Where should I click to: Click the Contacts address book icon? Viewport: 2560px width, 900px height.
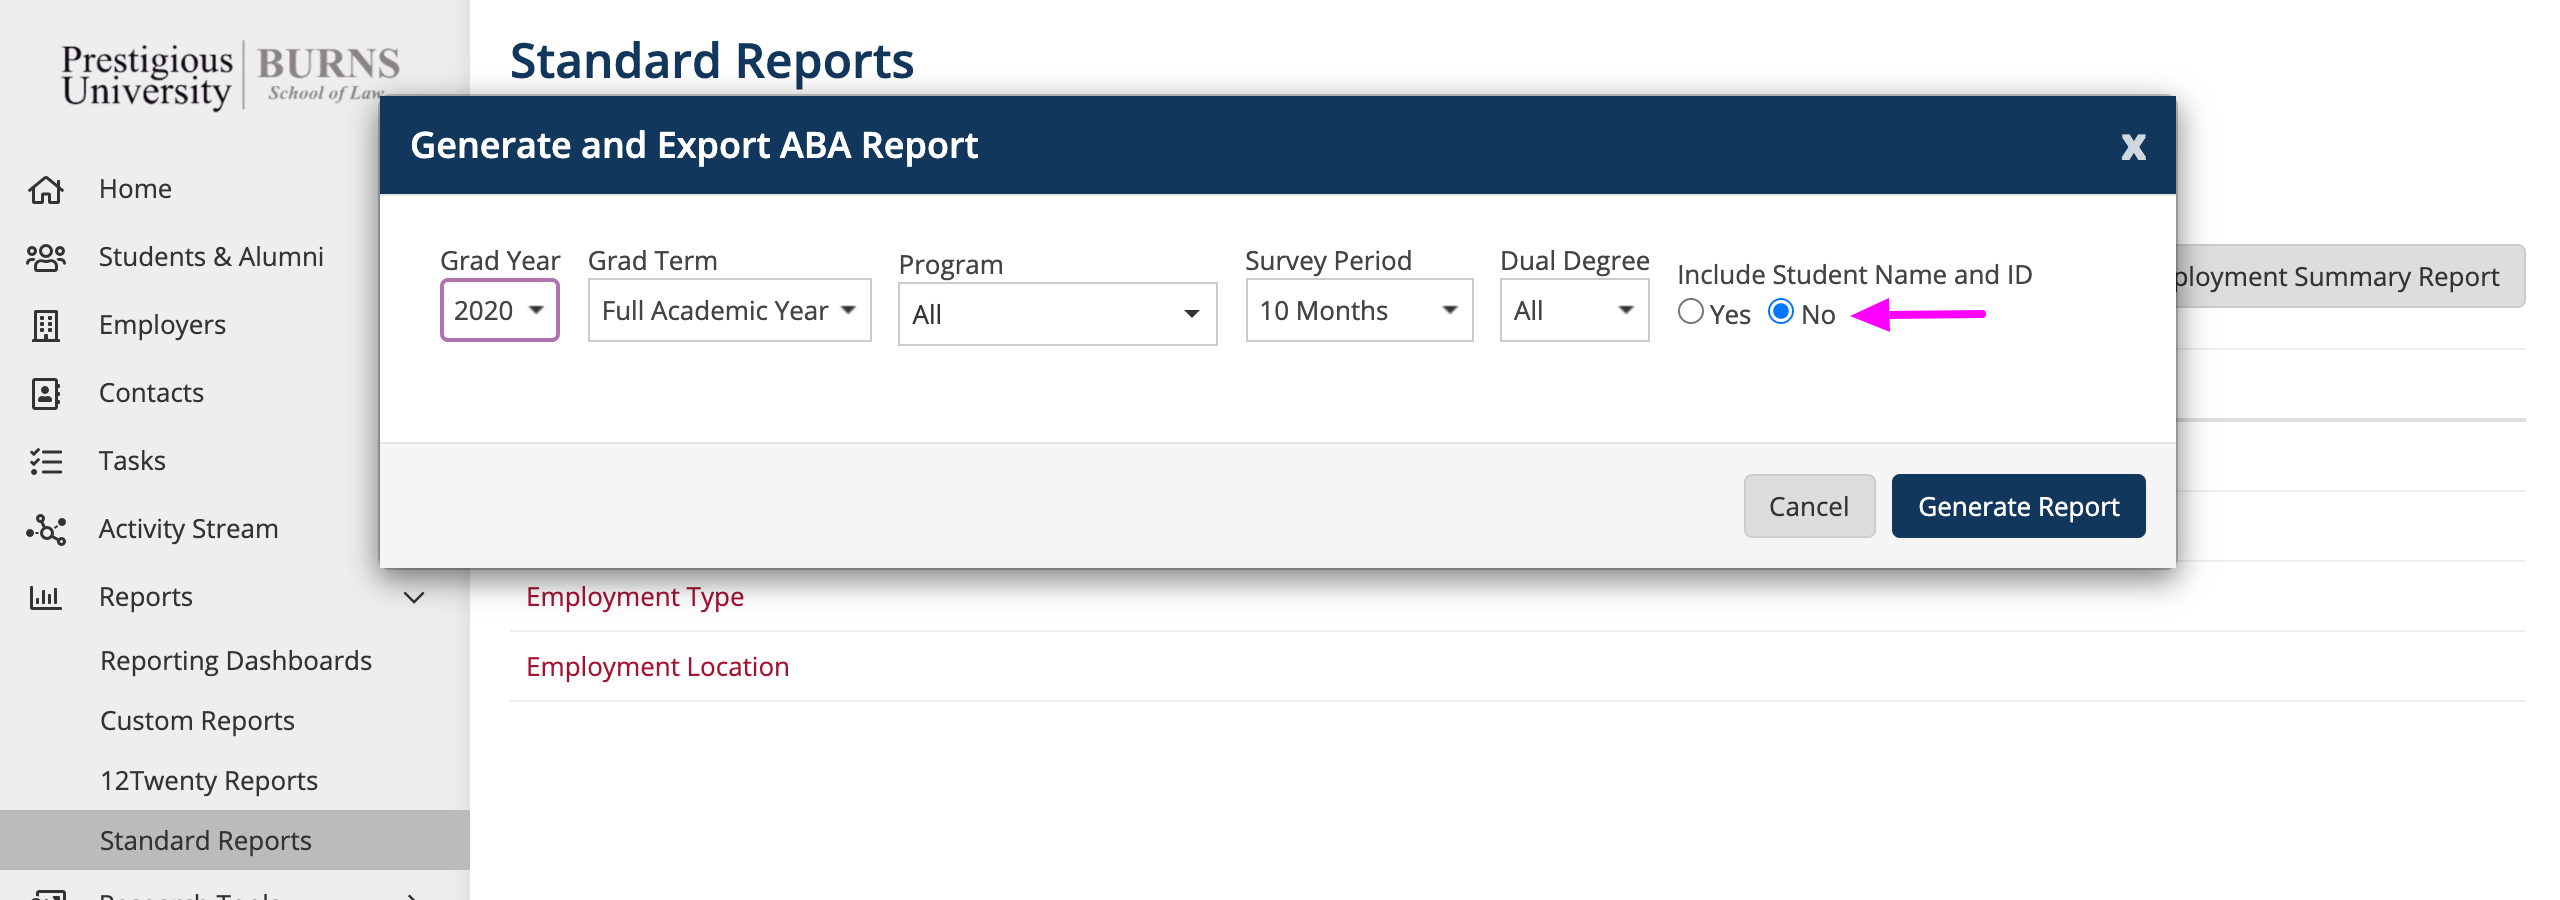(x=46, y=393)
